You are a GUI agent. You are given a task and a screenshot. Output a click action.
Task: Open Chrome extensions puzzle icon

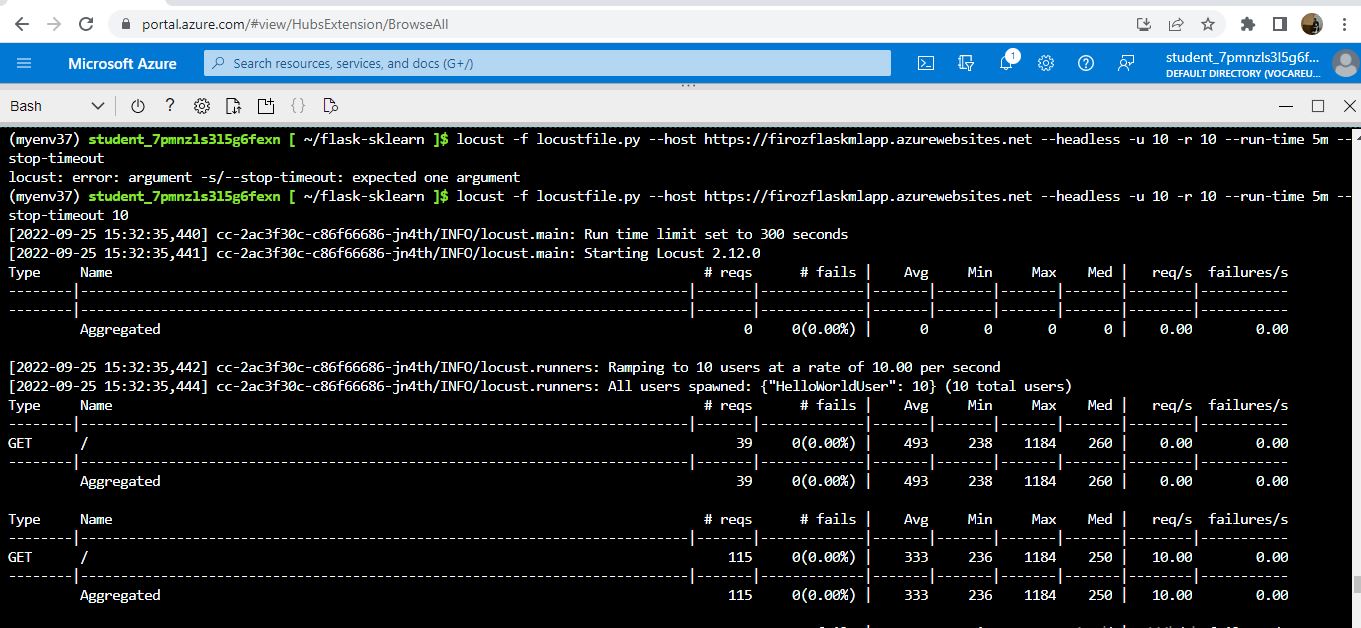[x=1247, y=24]
